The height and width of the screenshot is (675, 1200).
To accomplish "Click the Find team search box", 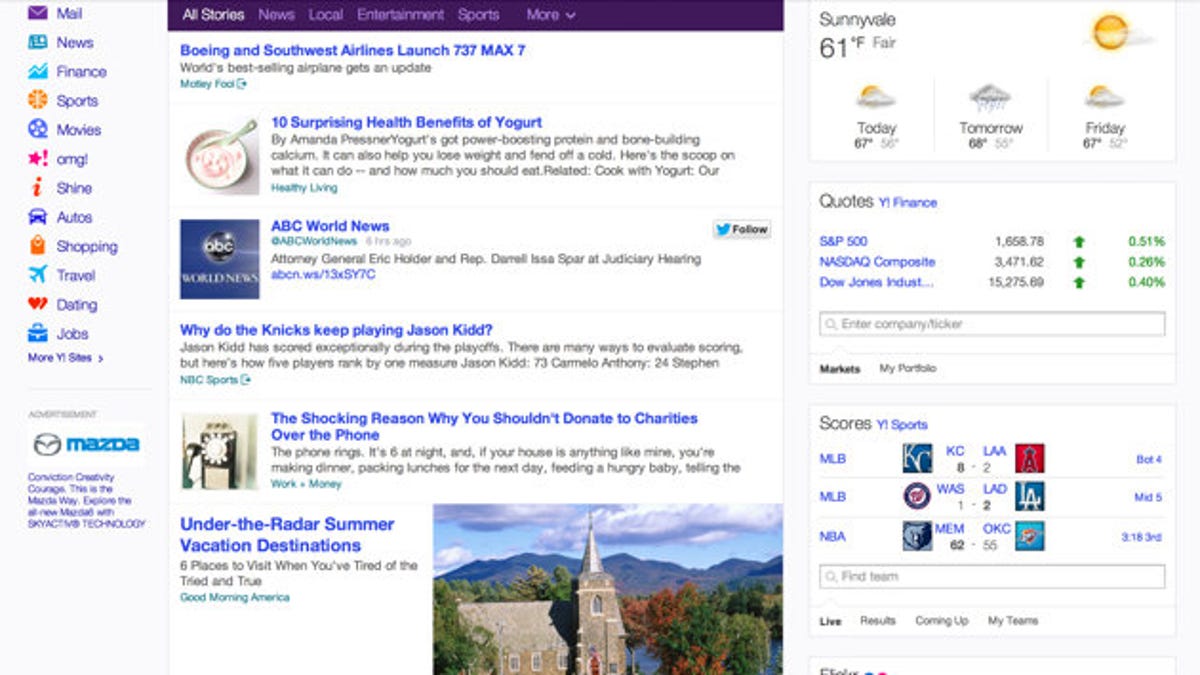I will pos(992,576).
